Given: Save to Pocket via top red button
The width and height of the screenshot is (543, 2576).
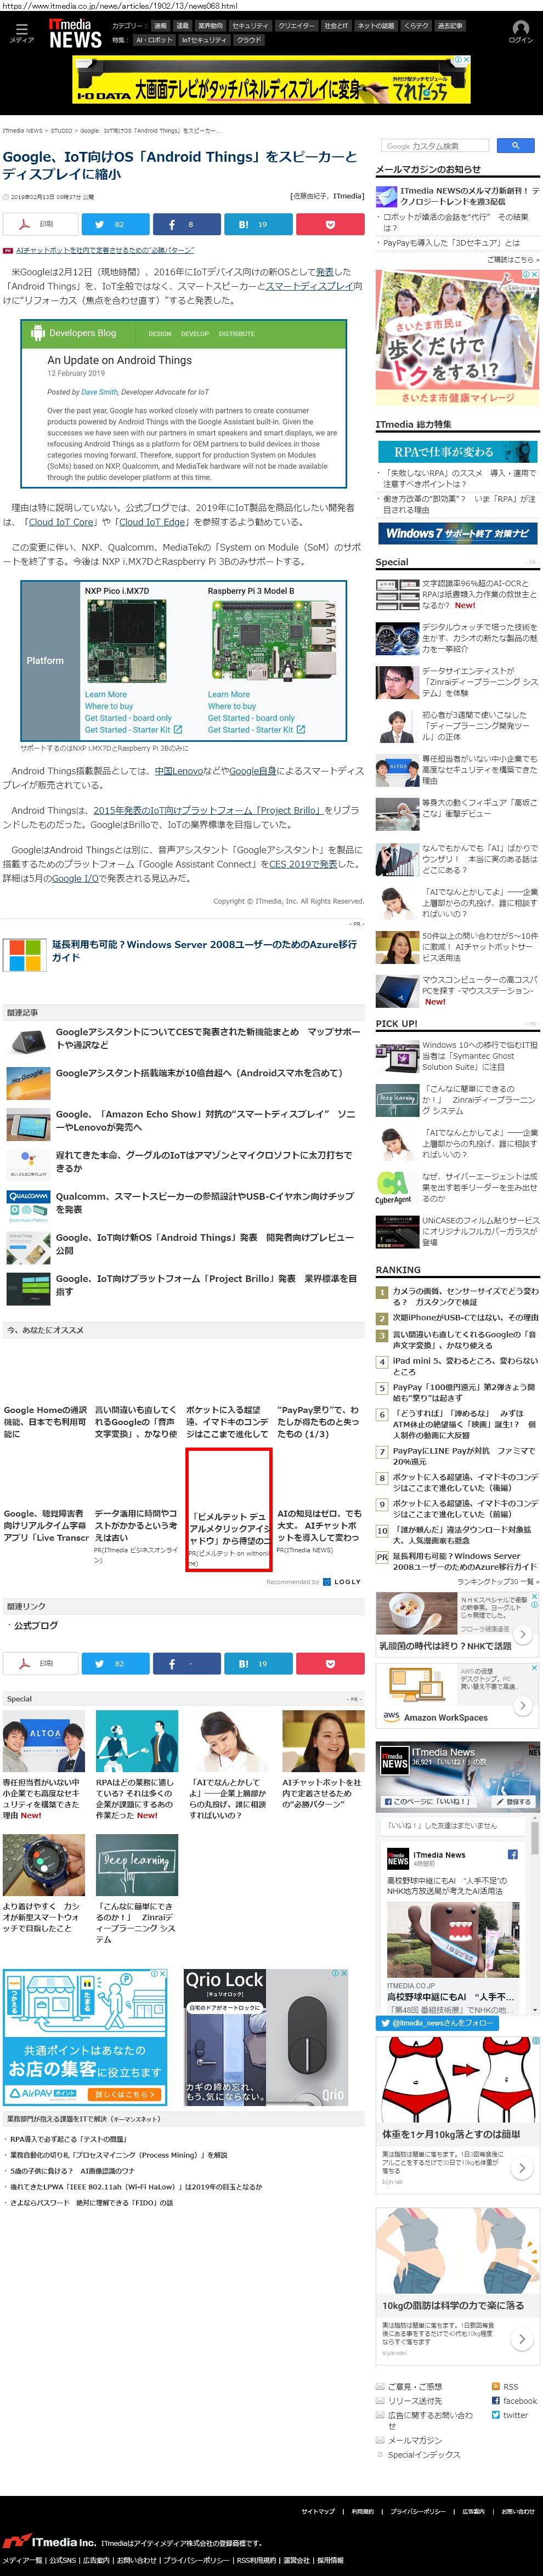Looking at the screenshot, I should pos(330,225).
